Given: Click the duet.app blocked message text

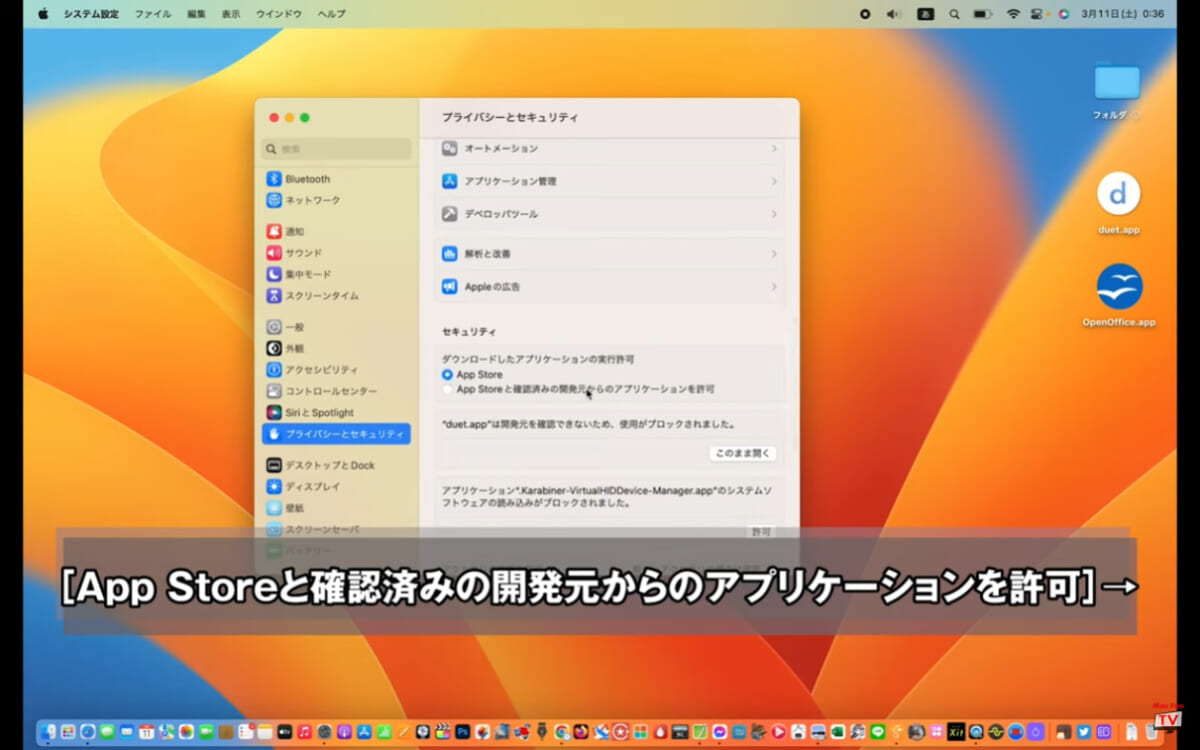Looking at the screenshot, I should point(590,424).
